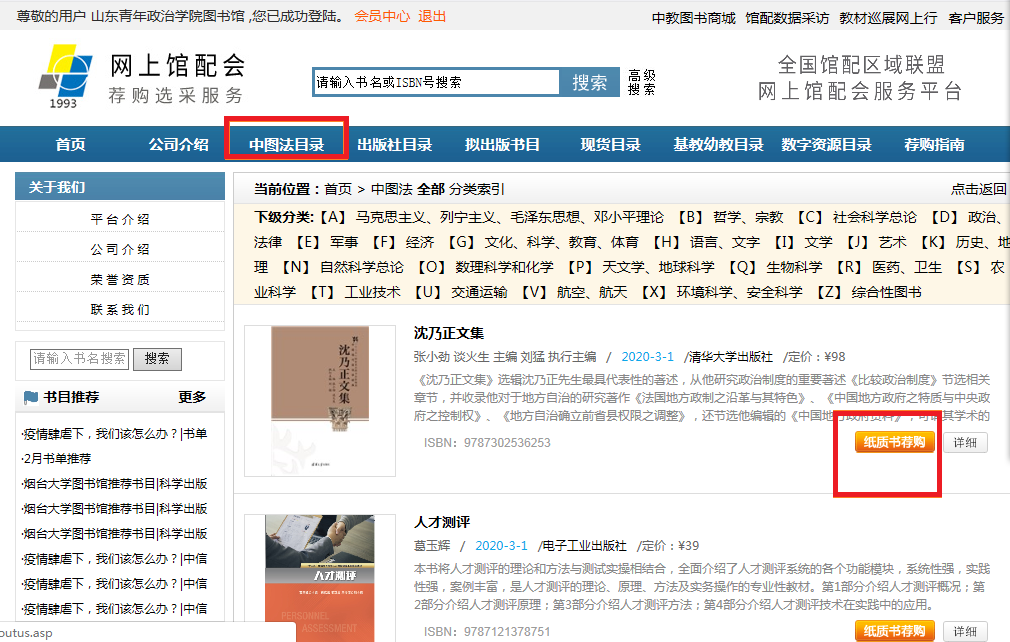Click 纸质书荐购 for 沈乃正文集
Viewport: 1010px width, 642px height.
[x=895, y=443]
